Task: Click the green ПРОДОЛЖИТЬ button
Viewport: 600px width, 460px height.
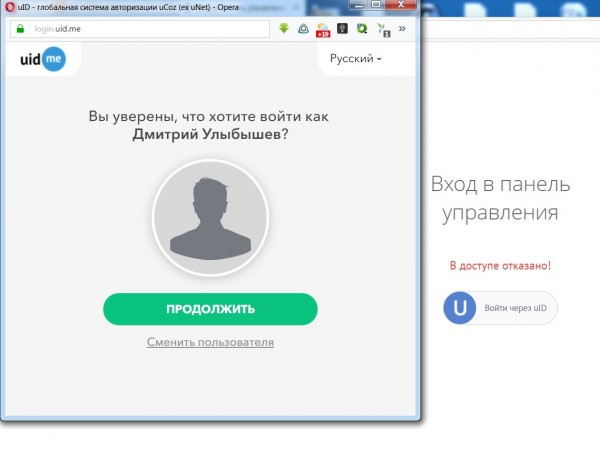Action: 210,309
